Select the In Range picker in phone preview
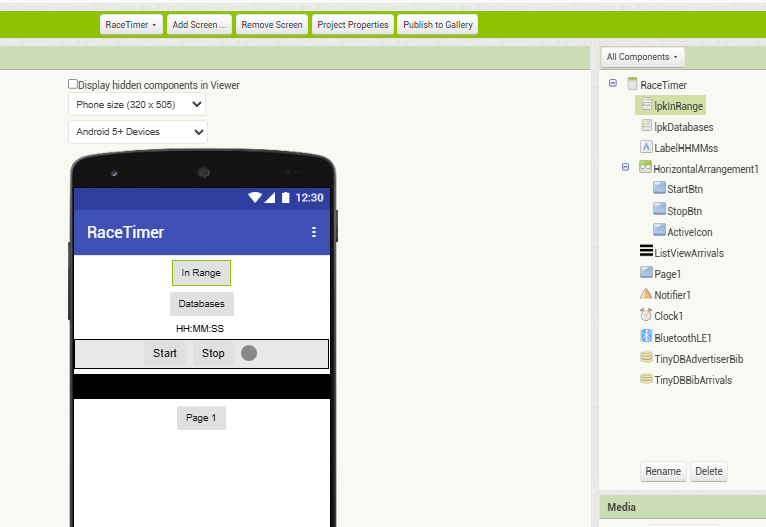This screenshot has height=527, width=766. (x=201, y=273)
